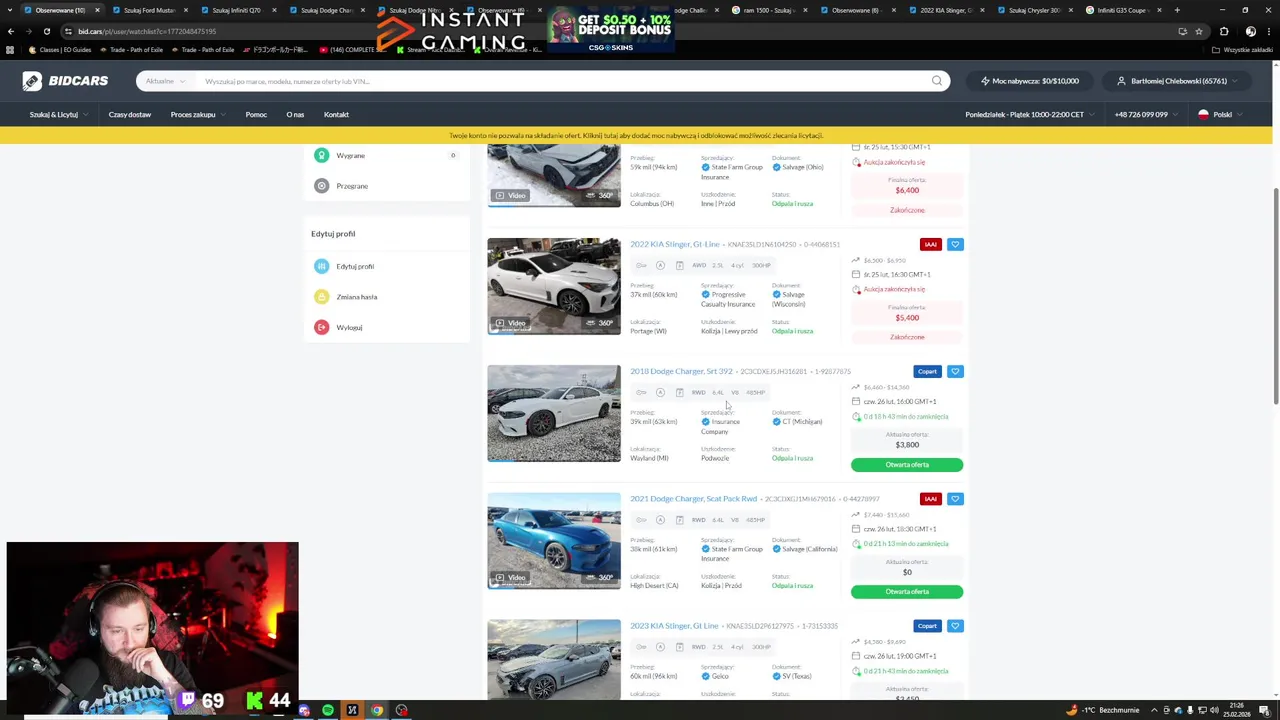Click the transmission icon on 2018 Dodge Charger Srt
Screen dimensions: 1280x720
660,392
